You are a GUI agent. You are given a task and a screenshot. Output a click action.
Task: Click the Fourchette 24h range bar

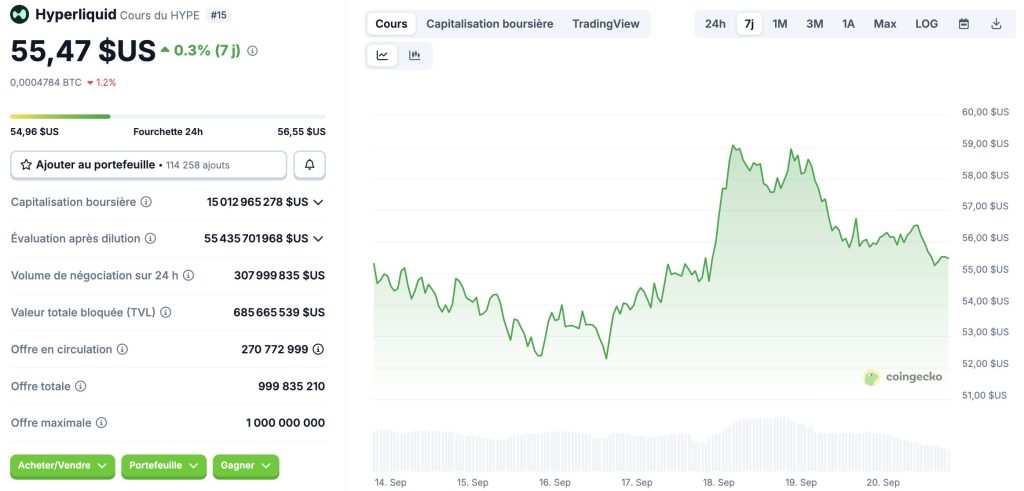(x=167, y=117)
